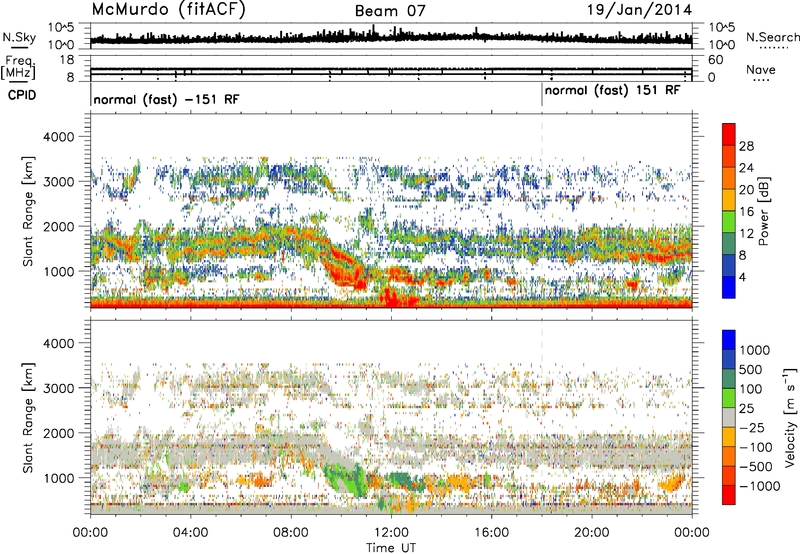This screenshot has width=800, height=554.
Task: Click the 'Freq. [MHz]' axis label
Action: click(18, 68)
